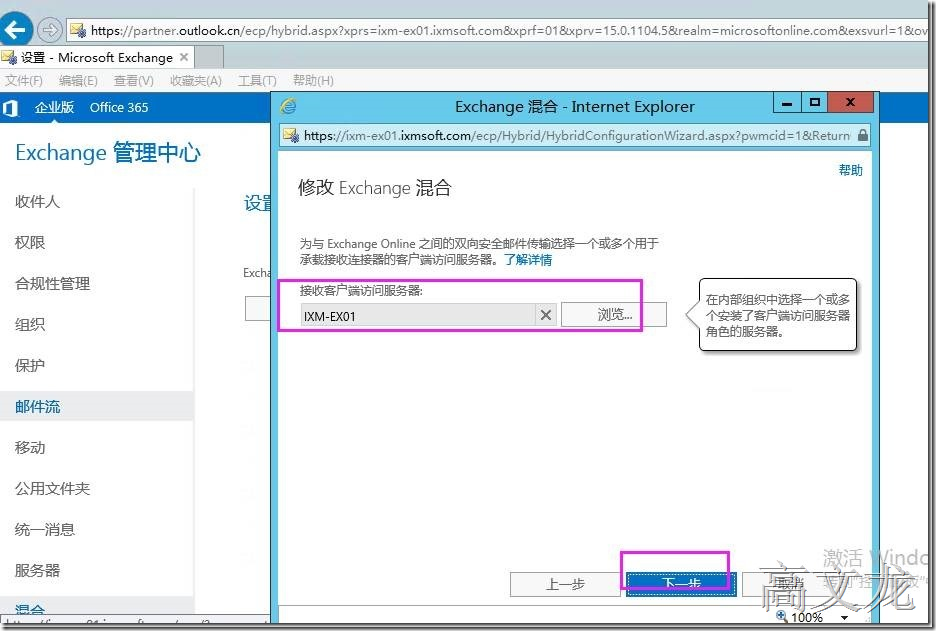Open the blank new tab button

209,57
